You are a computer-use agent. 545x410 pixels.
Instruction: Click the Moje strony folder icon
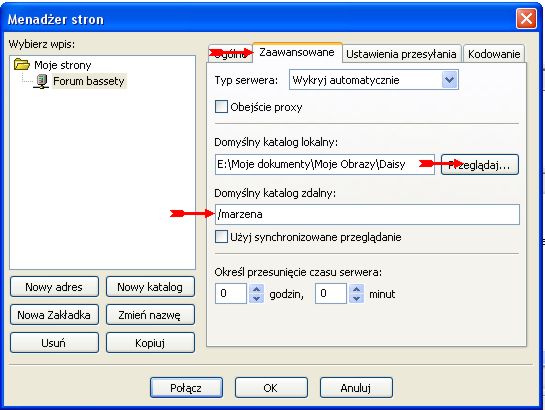click(22, 65)
